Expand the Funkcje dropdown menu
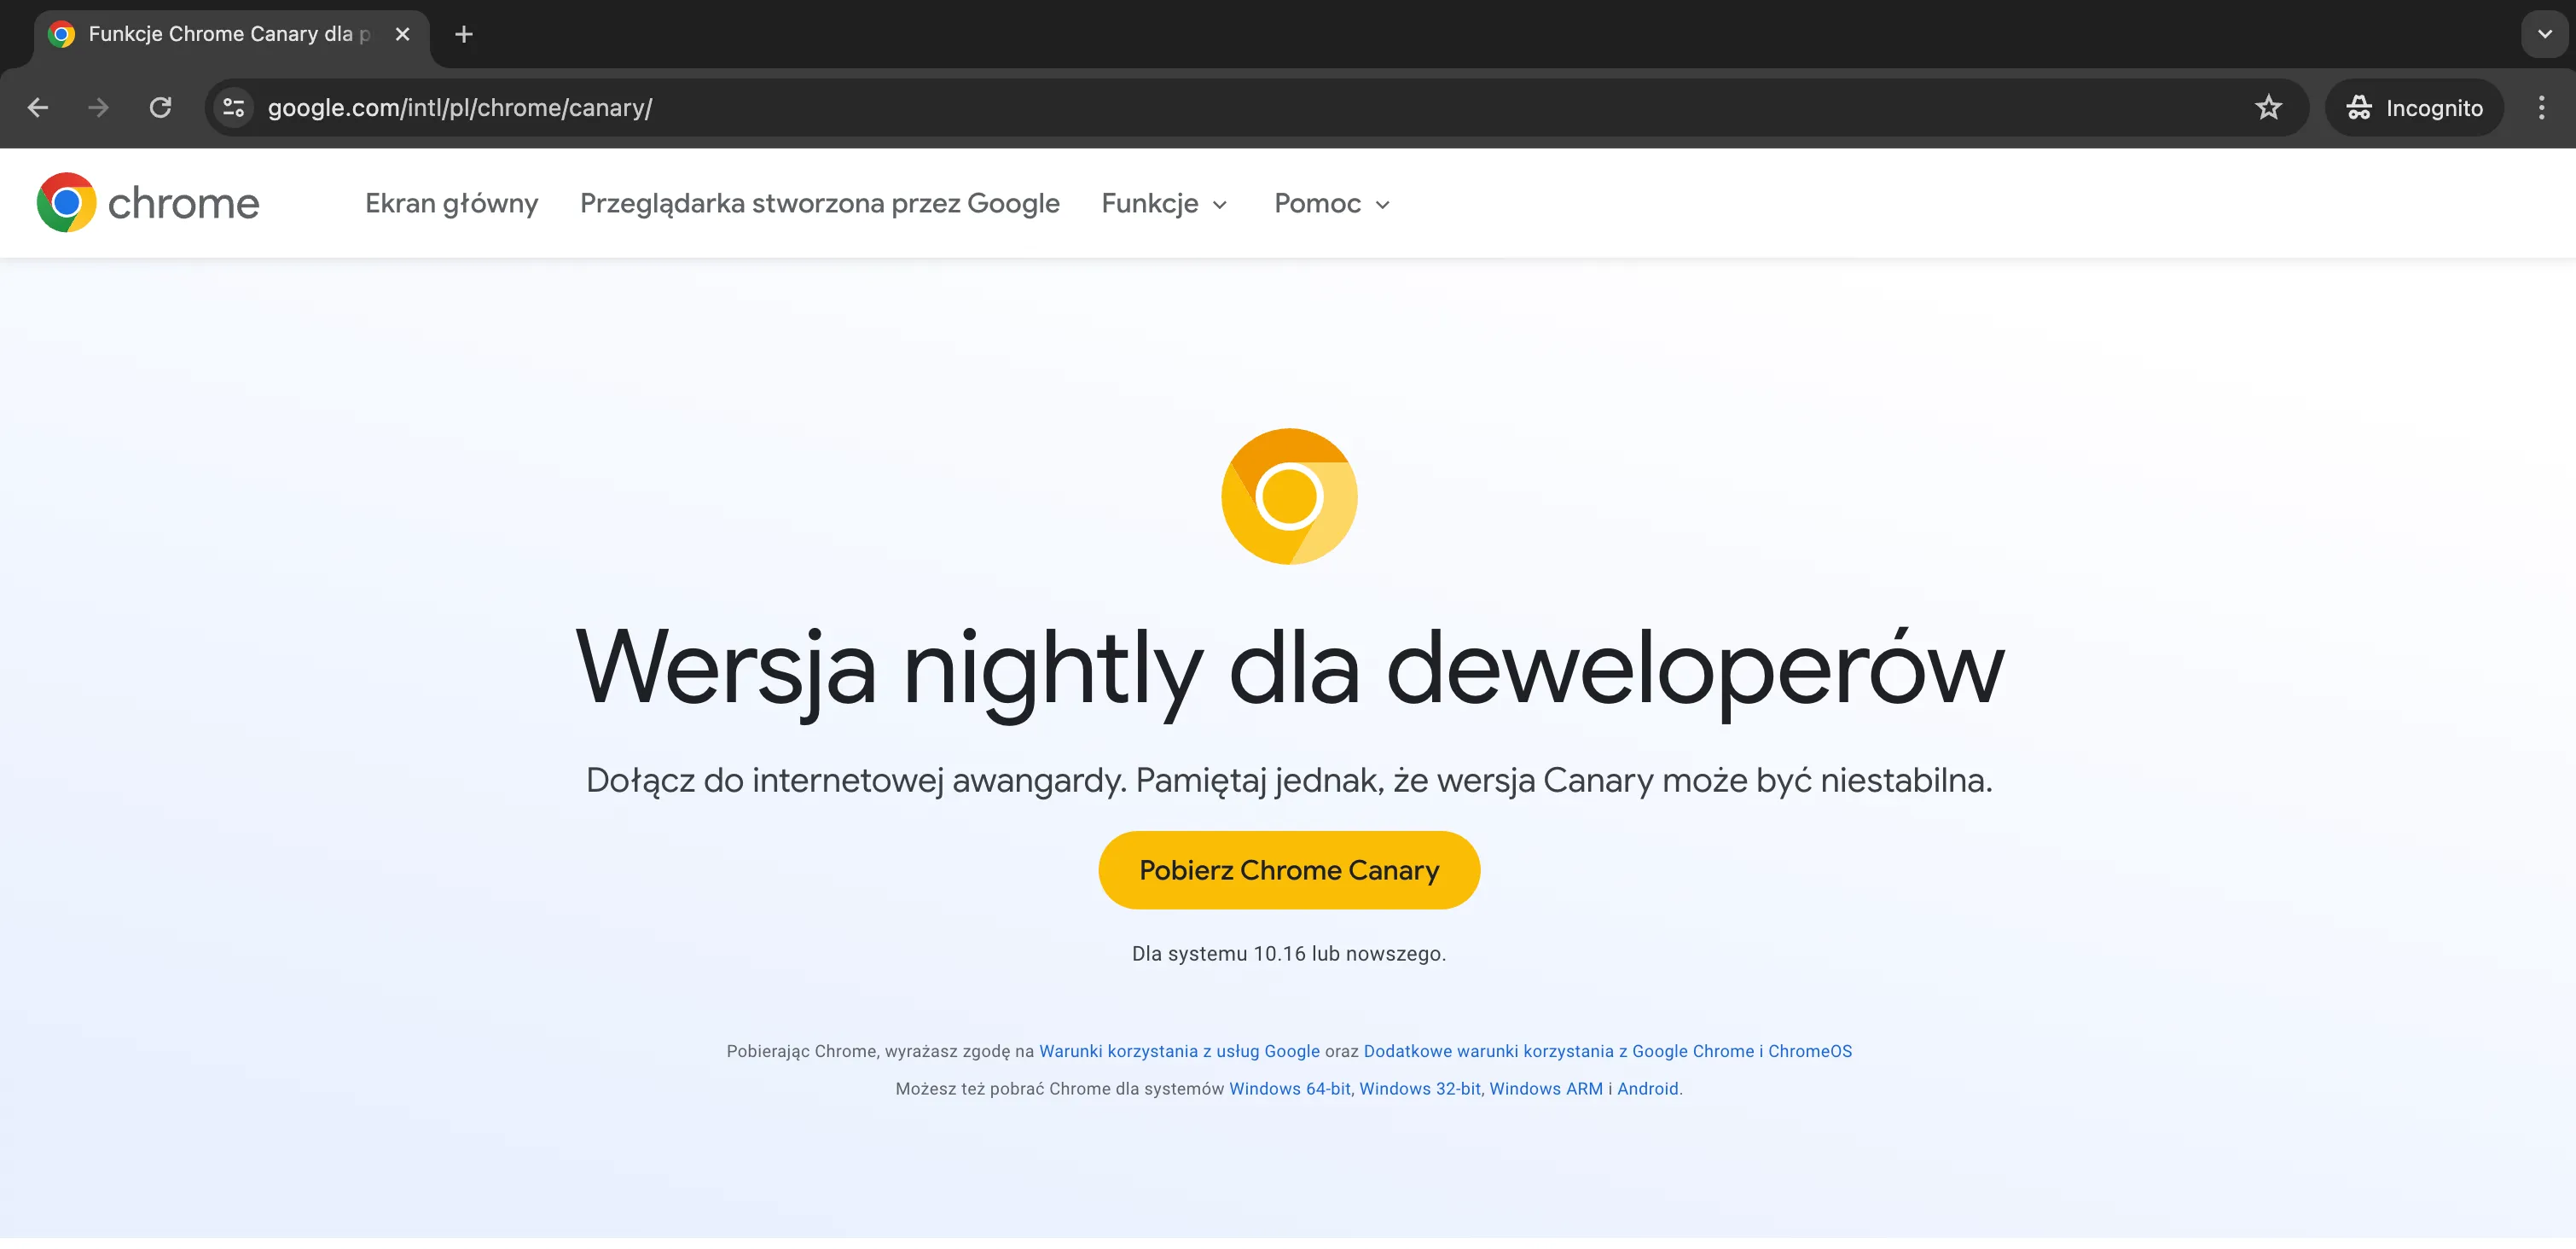 1165,203
